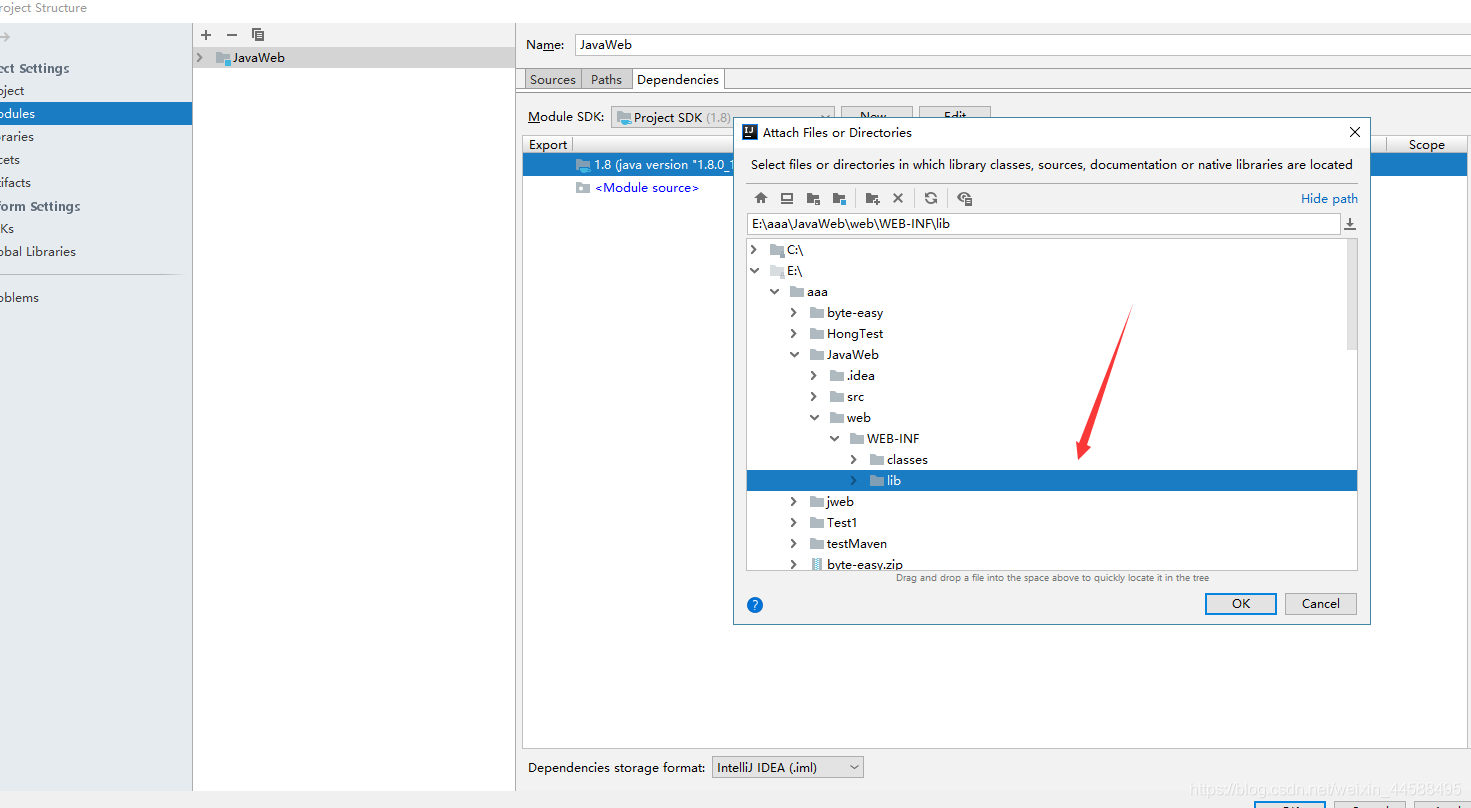The image size is (1471, 808).
Task: Click the Export column header
Action: [548, 145]
